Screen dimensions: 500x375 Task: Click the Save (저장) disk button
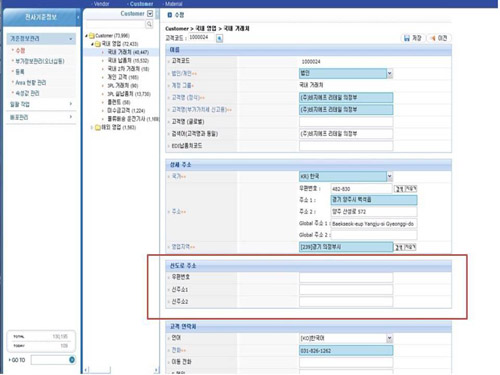(x=413, y=38)
